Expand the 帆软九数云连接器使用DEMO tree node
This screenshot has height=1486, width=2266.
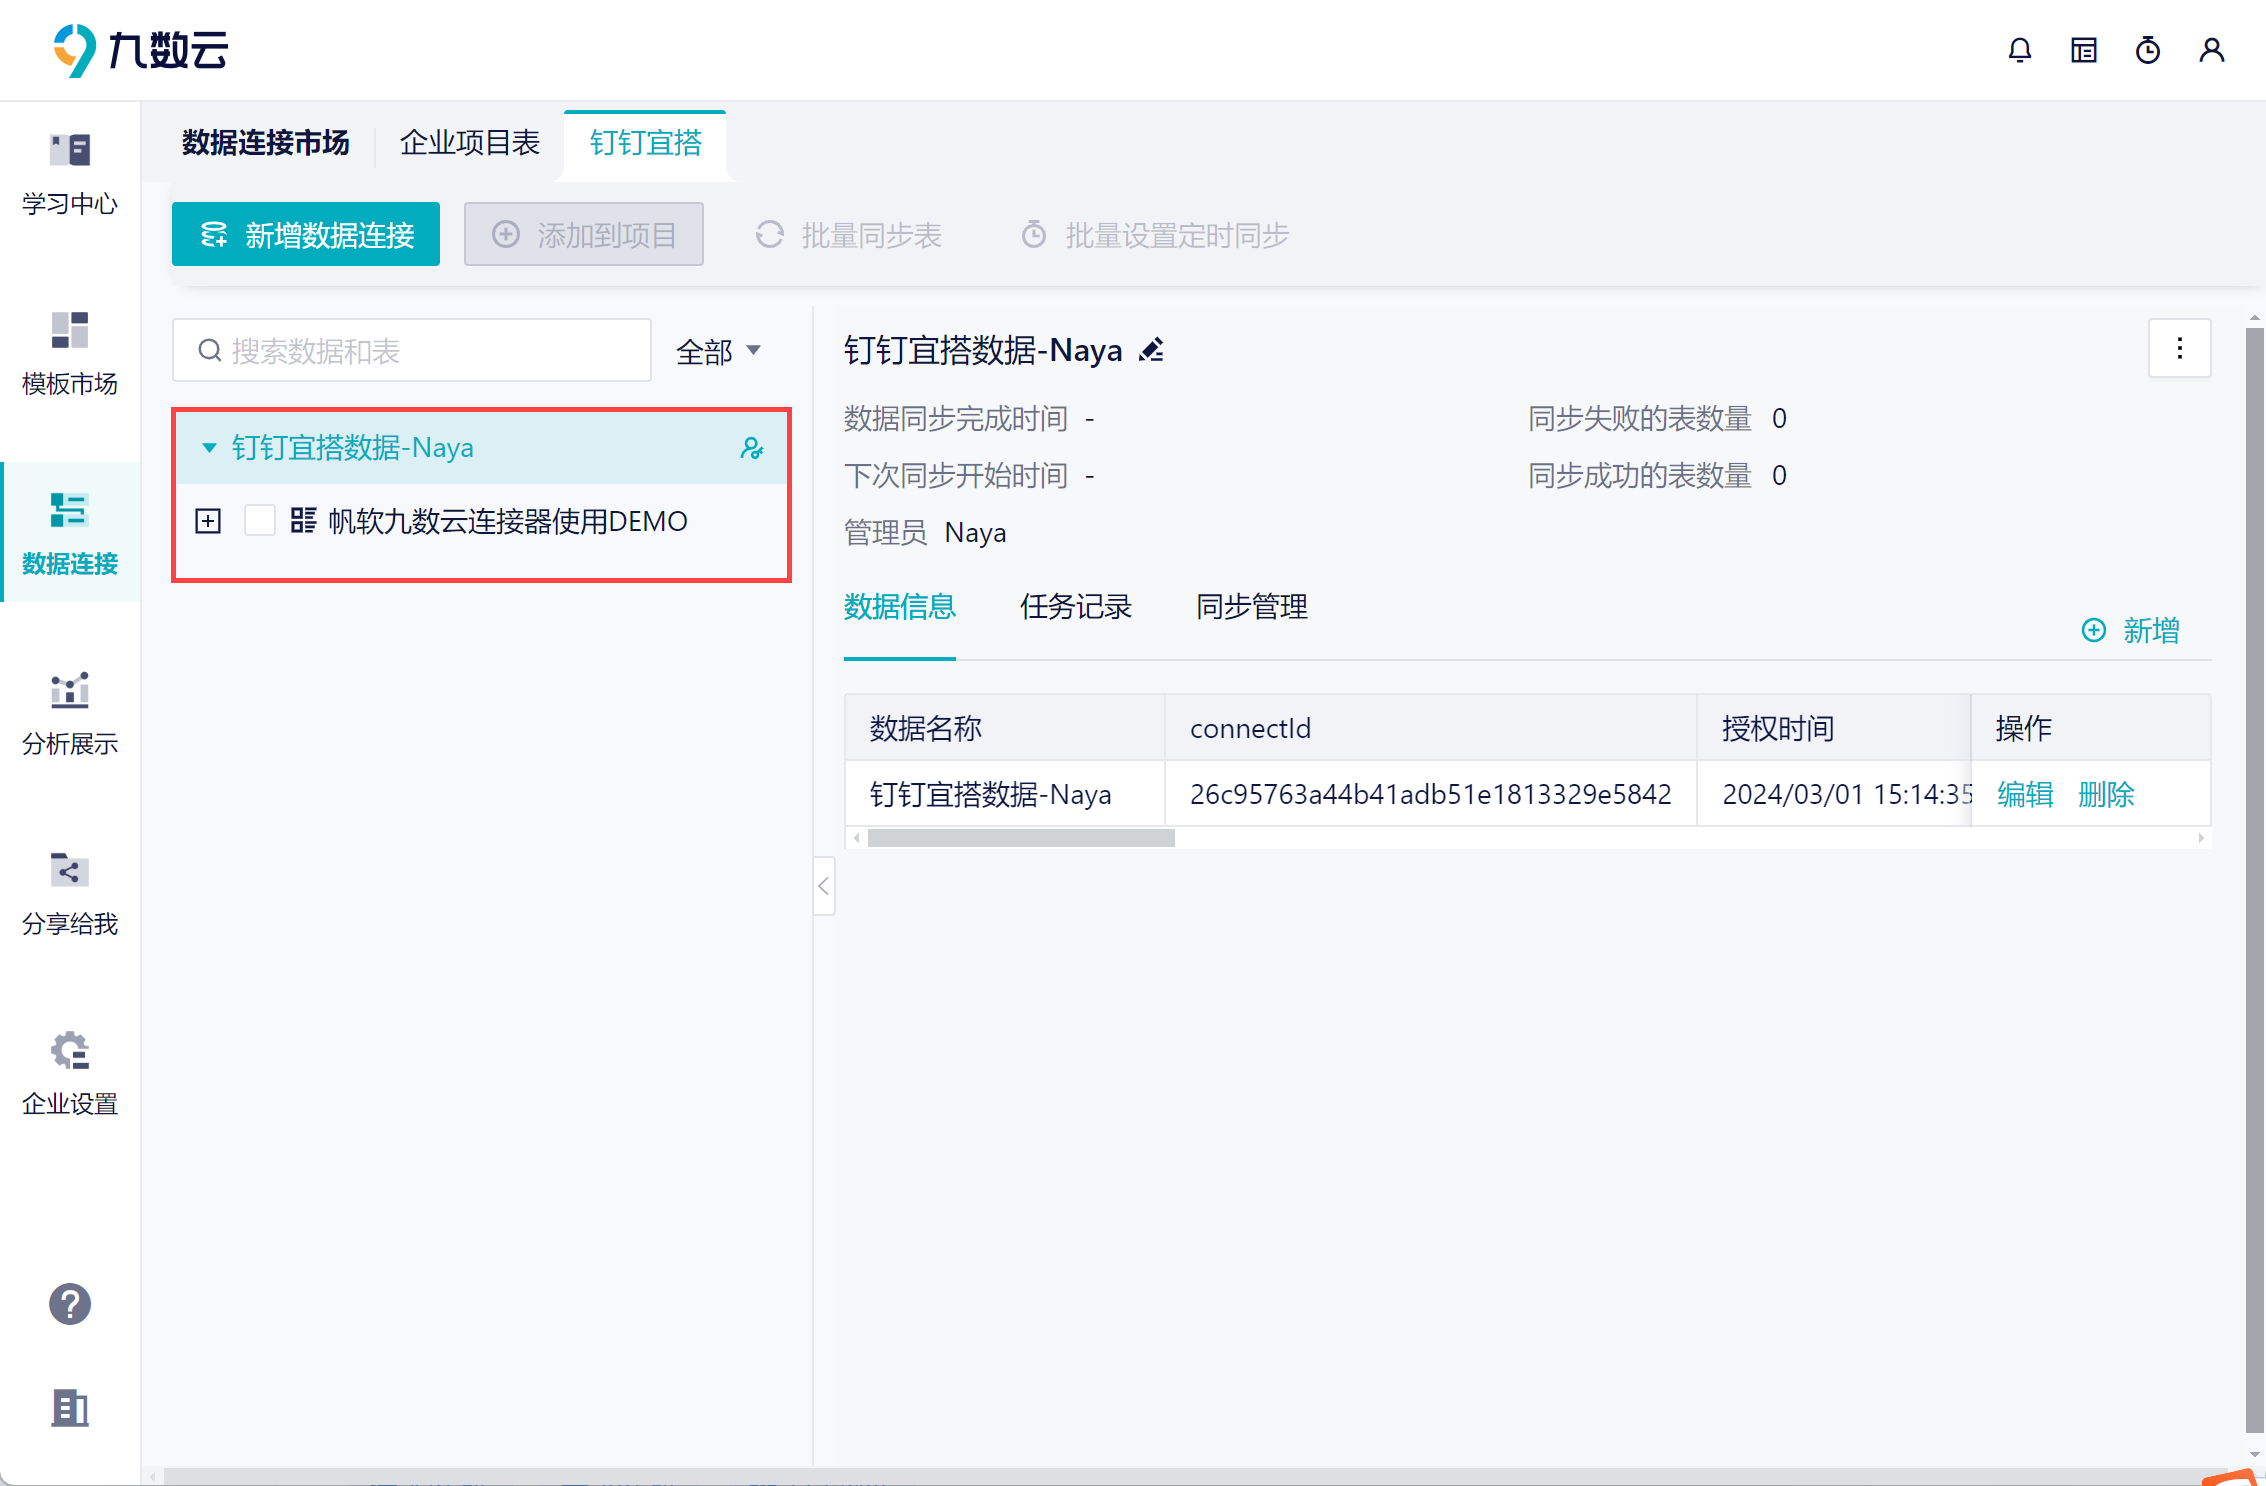pyautogui.click(x=208, y=521)
